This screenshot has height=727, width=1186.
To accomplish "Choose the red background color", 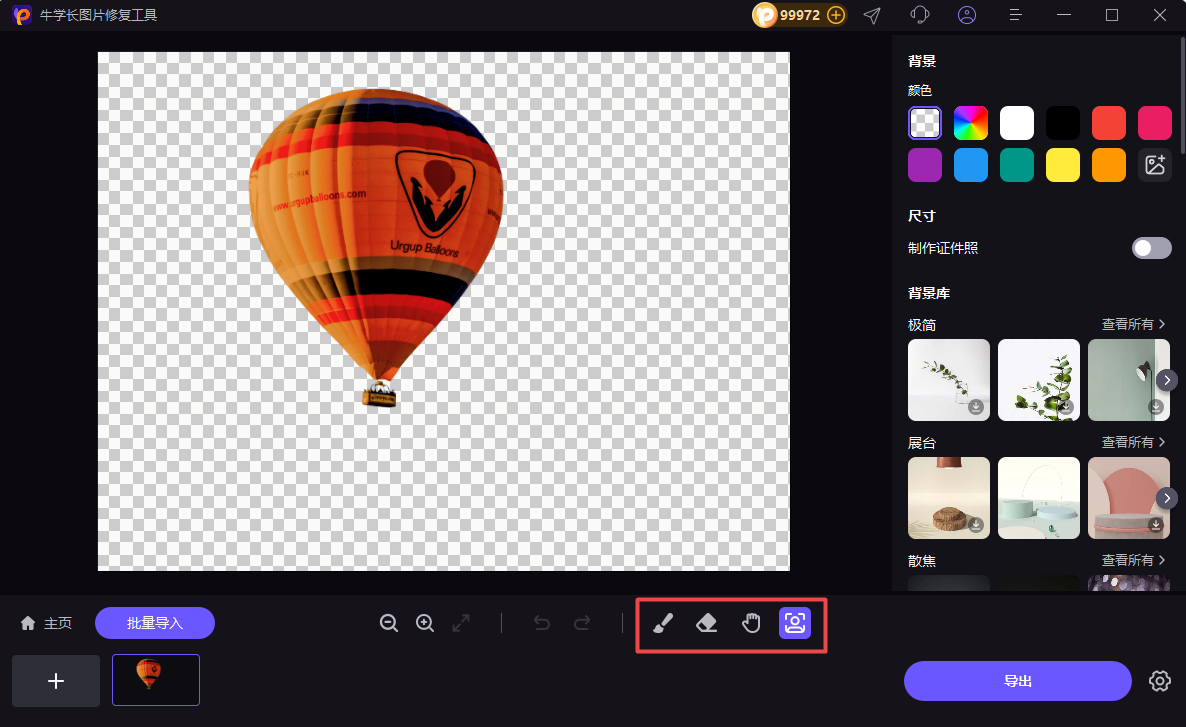I will coord(1109,123).
